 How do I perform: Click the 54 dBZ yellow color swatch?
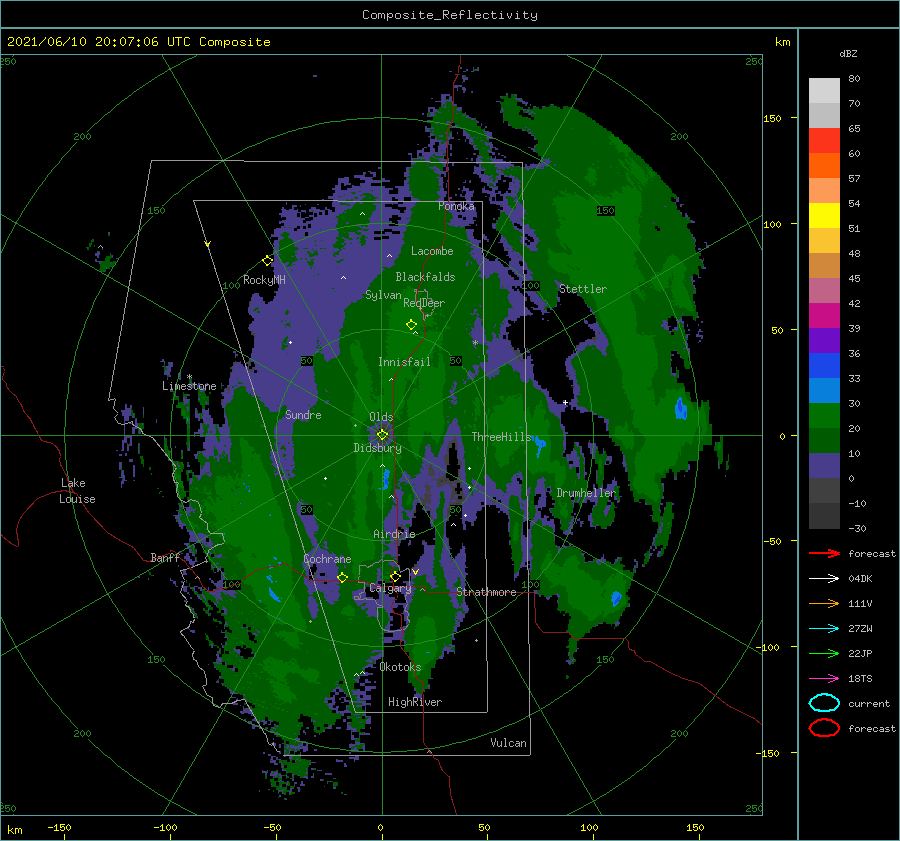click(824, 215)
